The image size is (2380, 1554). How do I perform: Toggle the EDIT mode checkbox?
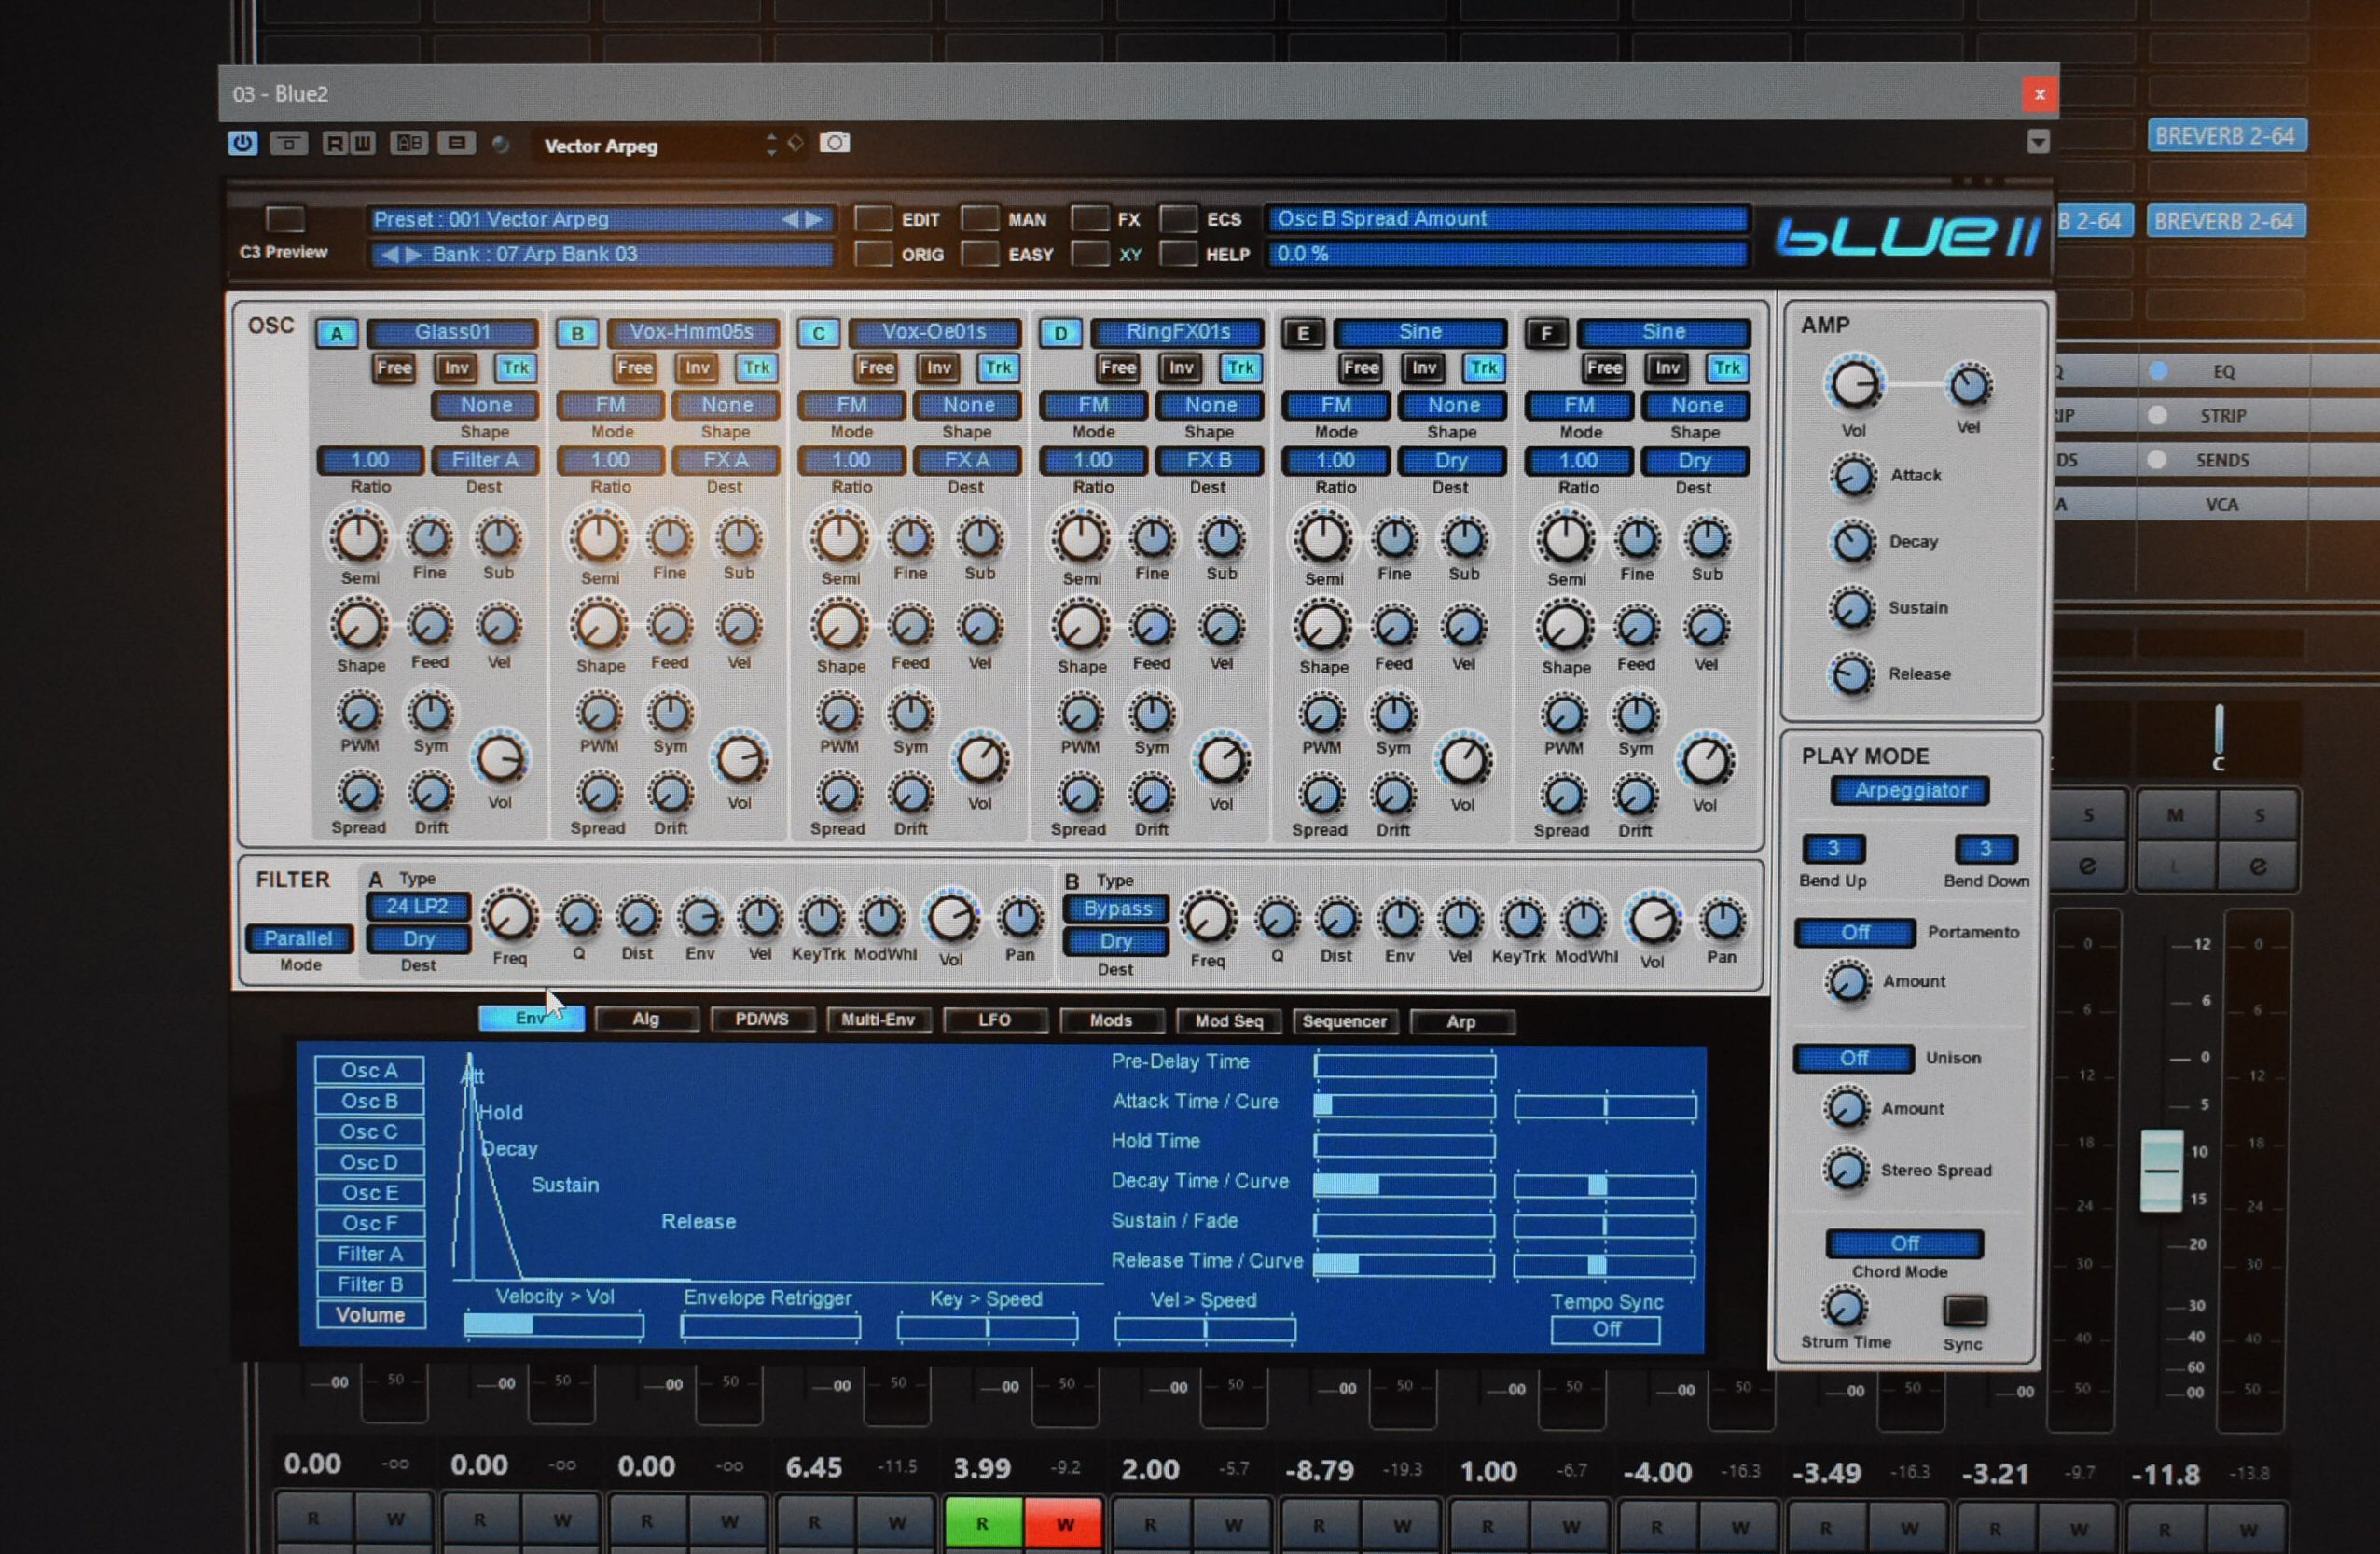tap(873, 219)
